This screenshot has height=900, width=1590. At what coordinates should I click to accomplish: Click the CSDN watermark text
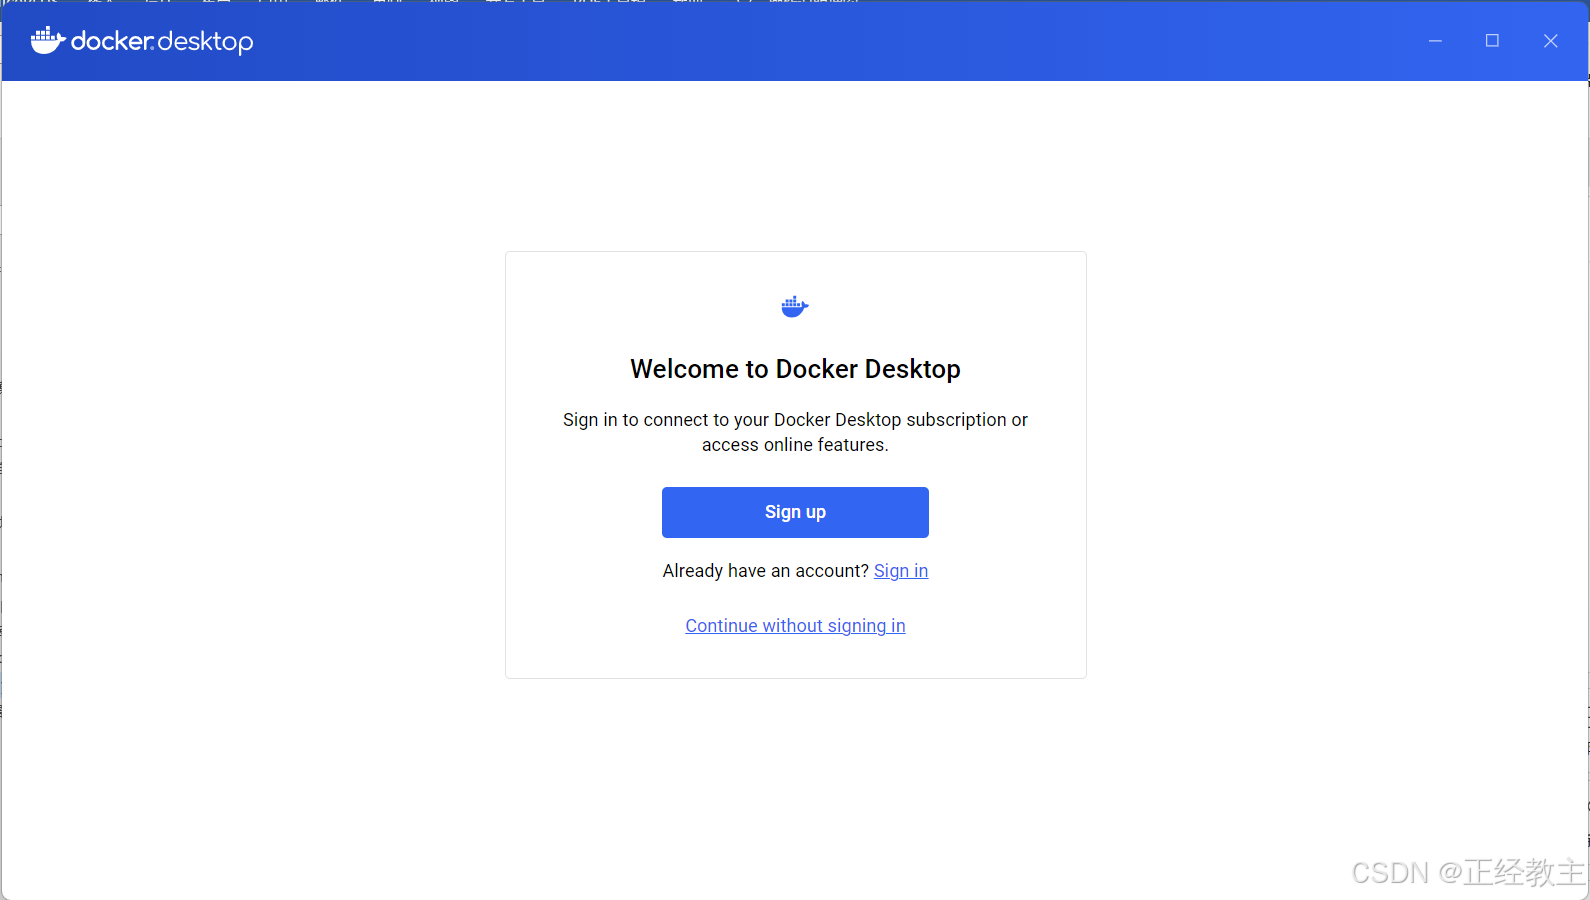(1390, 873)
